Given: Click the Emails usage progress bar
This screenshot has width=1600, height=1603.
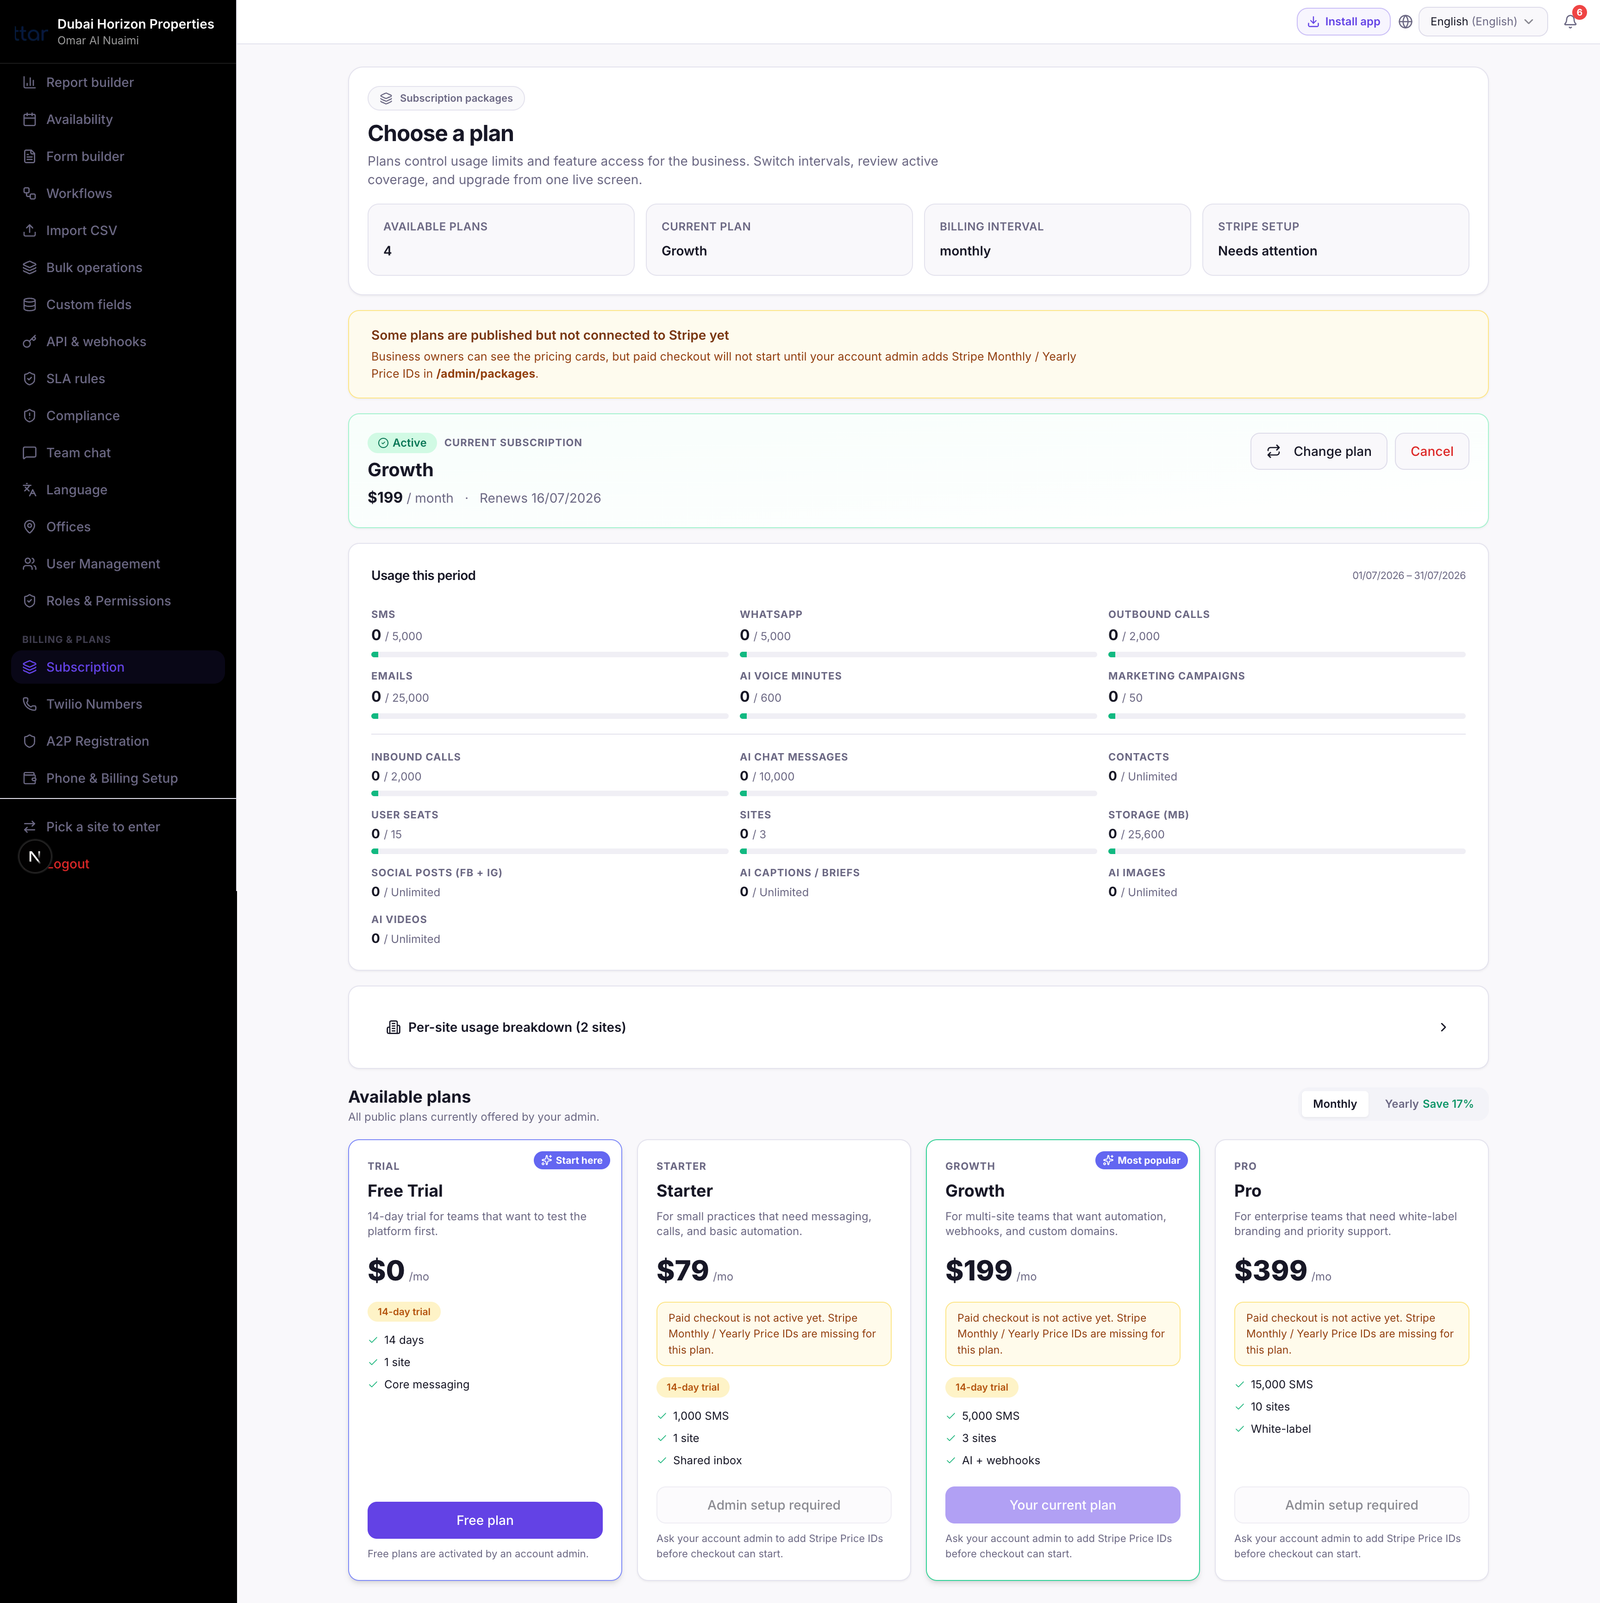Looking at the screenshot, I should 550,716.
